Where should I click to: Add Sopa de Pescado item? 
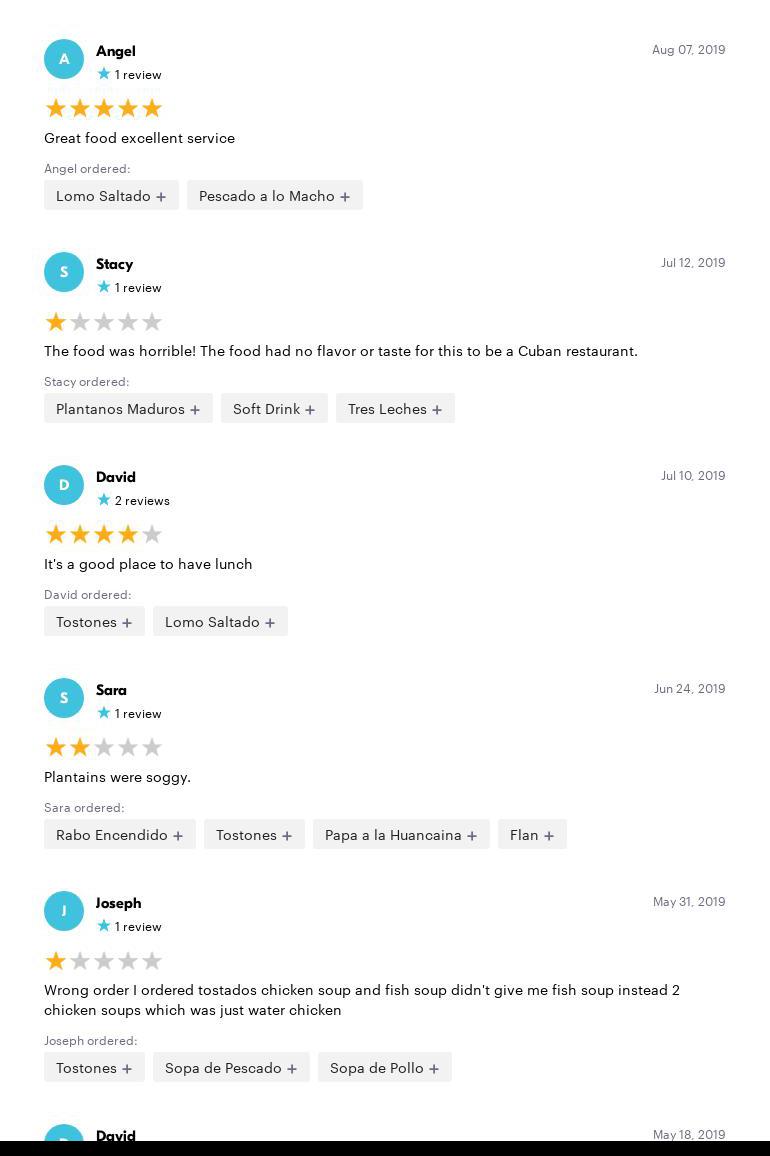231,1068
